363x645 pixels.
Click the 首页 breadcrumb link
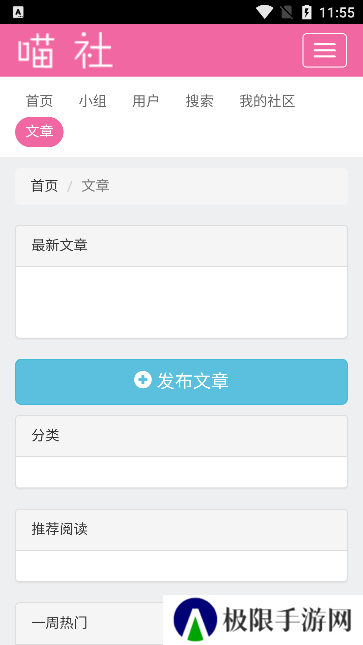44,186
